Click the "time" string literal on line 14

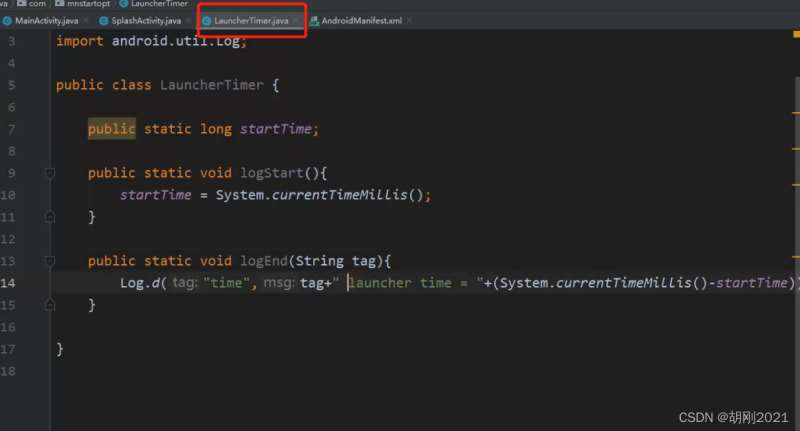pyautogui.click(x=227, y=283)
